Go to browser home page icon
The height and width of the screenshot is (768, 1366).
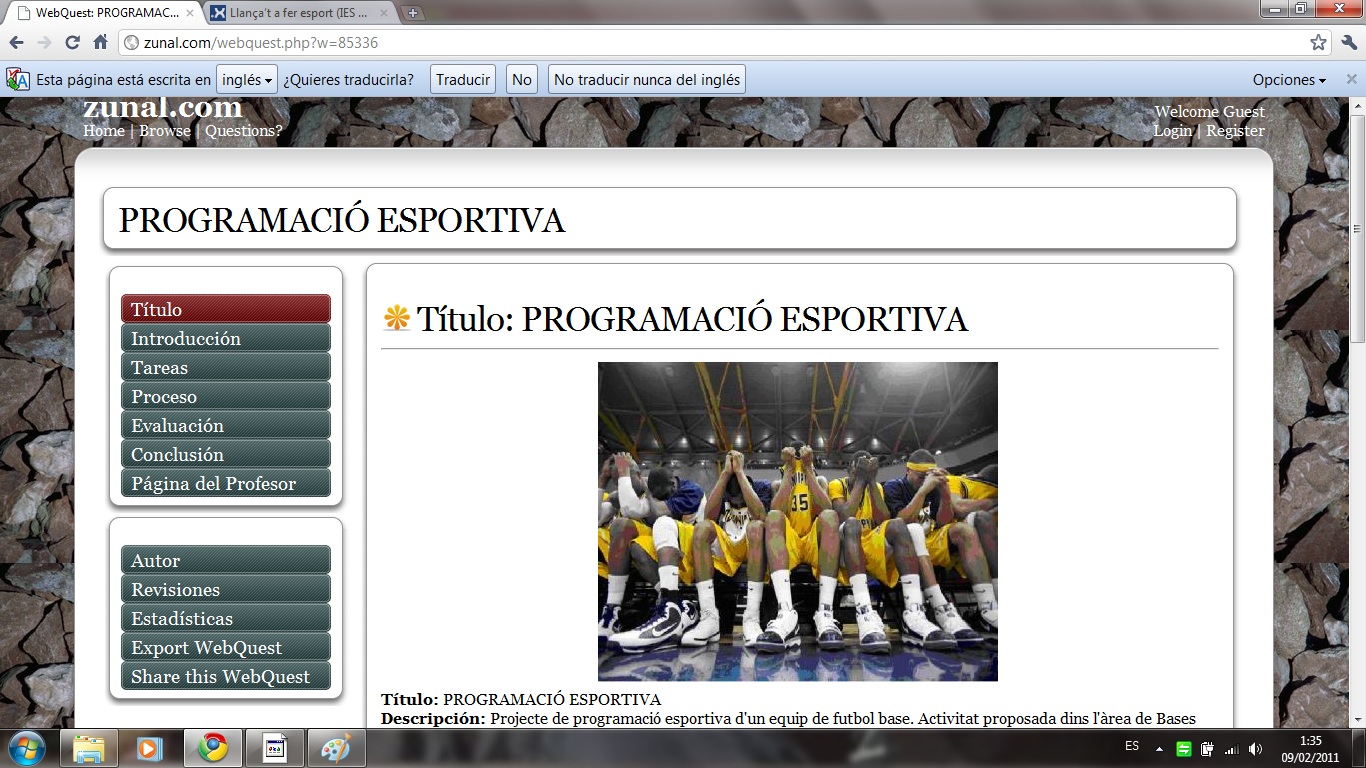tap(100, 43)
